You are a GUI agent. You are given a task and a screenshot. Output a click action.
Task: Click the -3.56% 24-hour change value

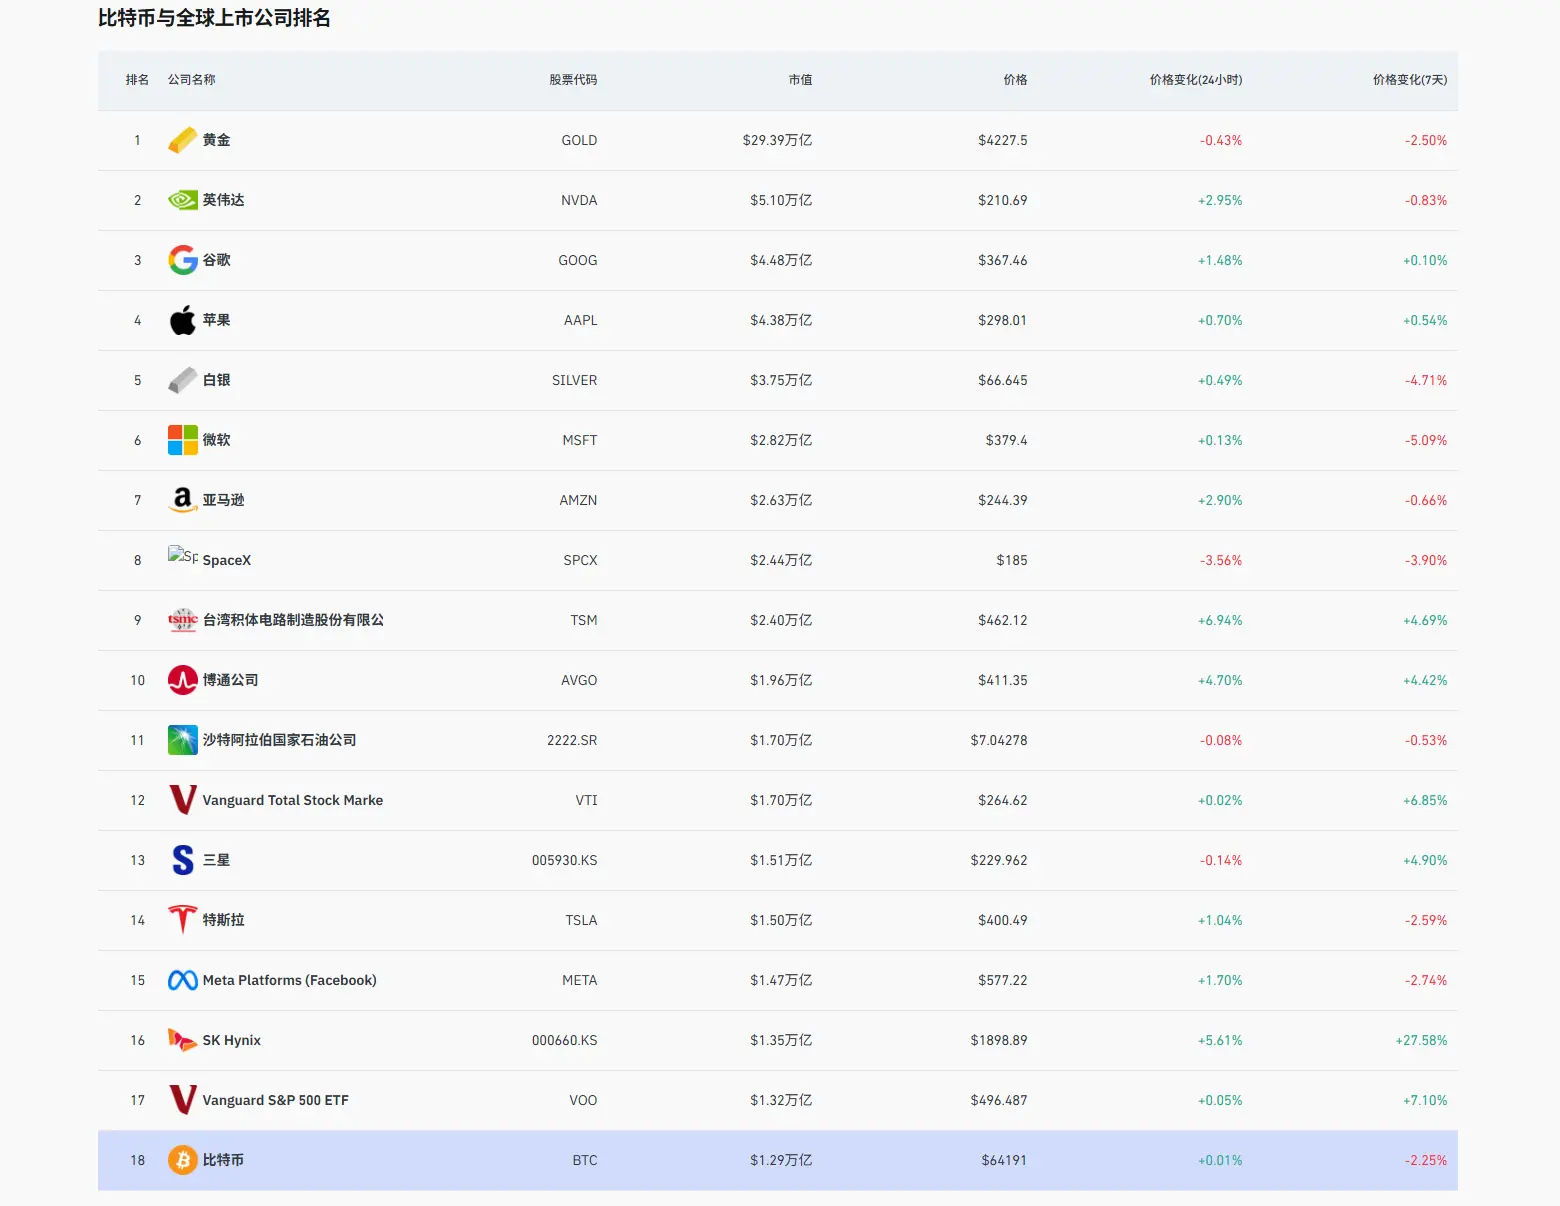coord(1221,560)
